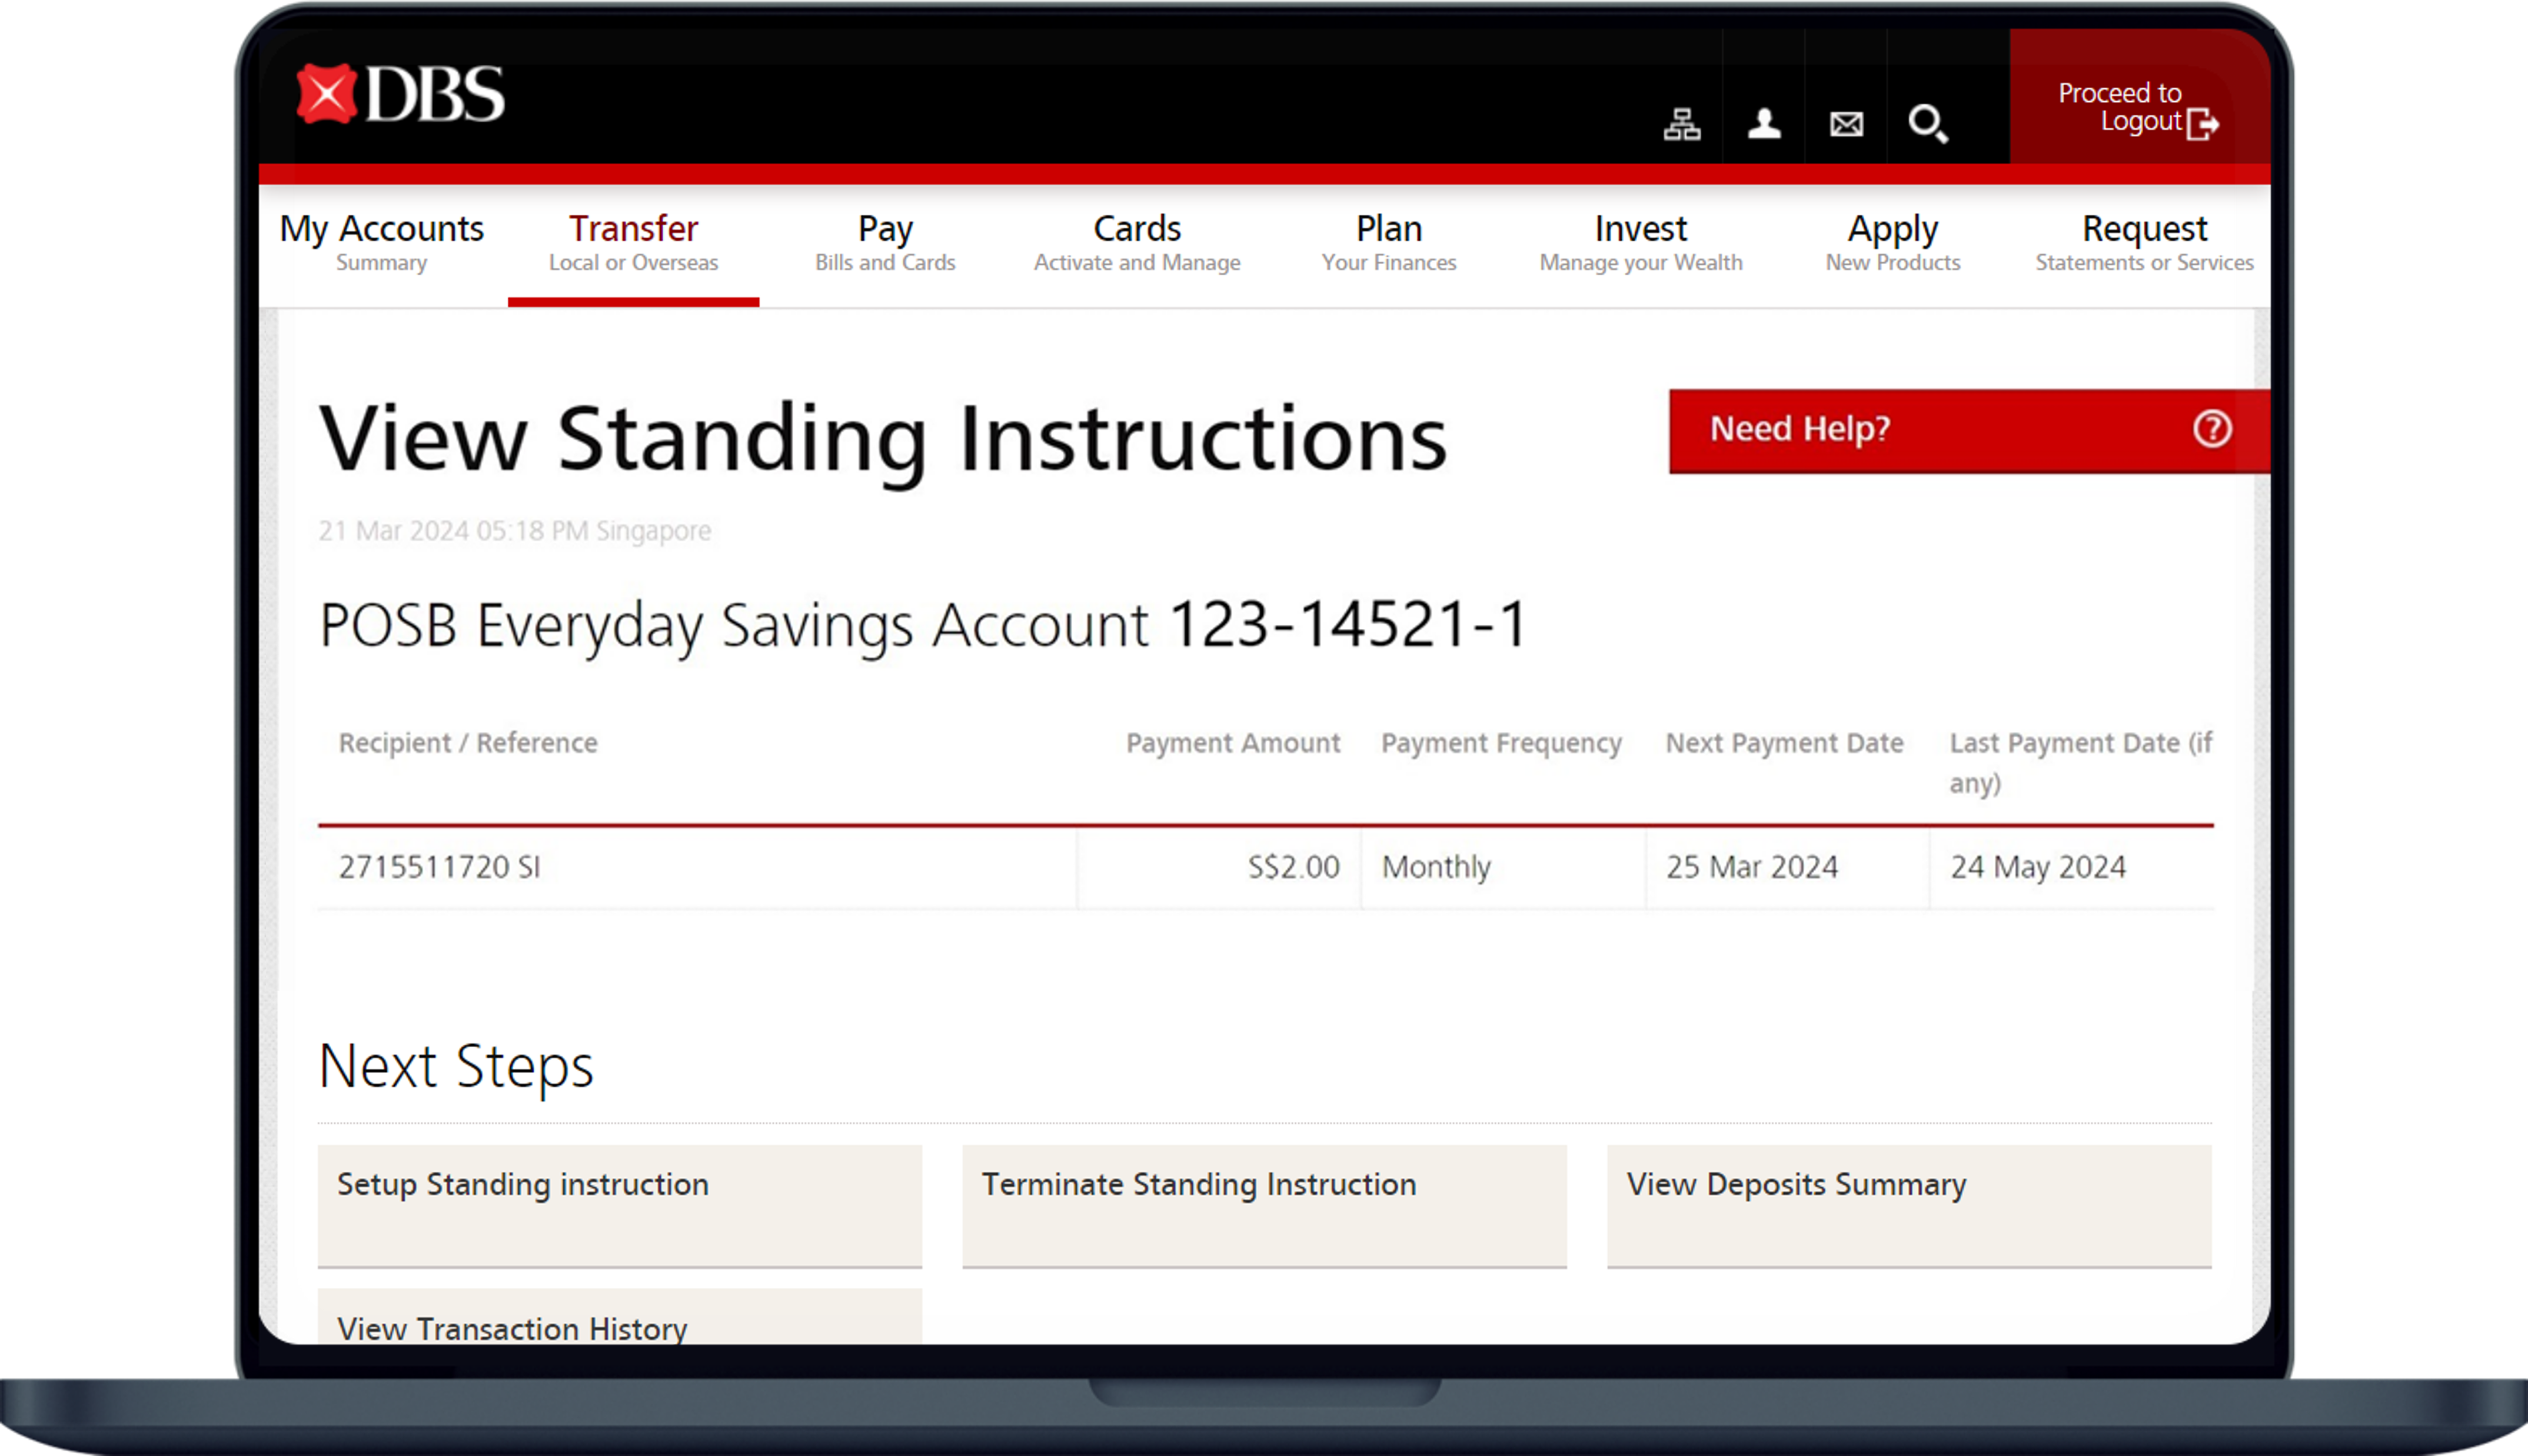Click Next Payment Date column header
This screenshot has width=2528, height=1456.
[1784, 743]
